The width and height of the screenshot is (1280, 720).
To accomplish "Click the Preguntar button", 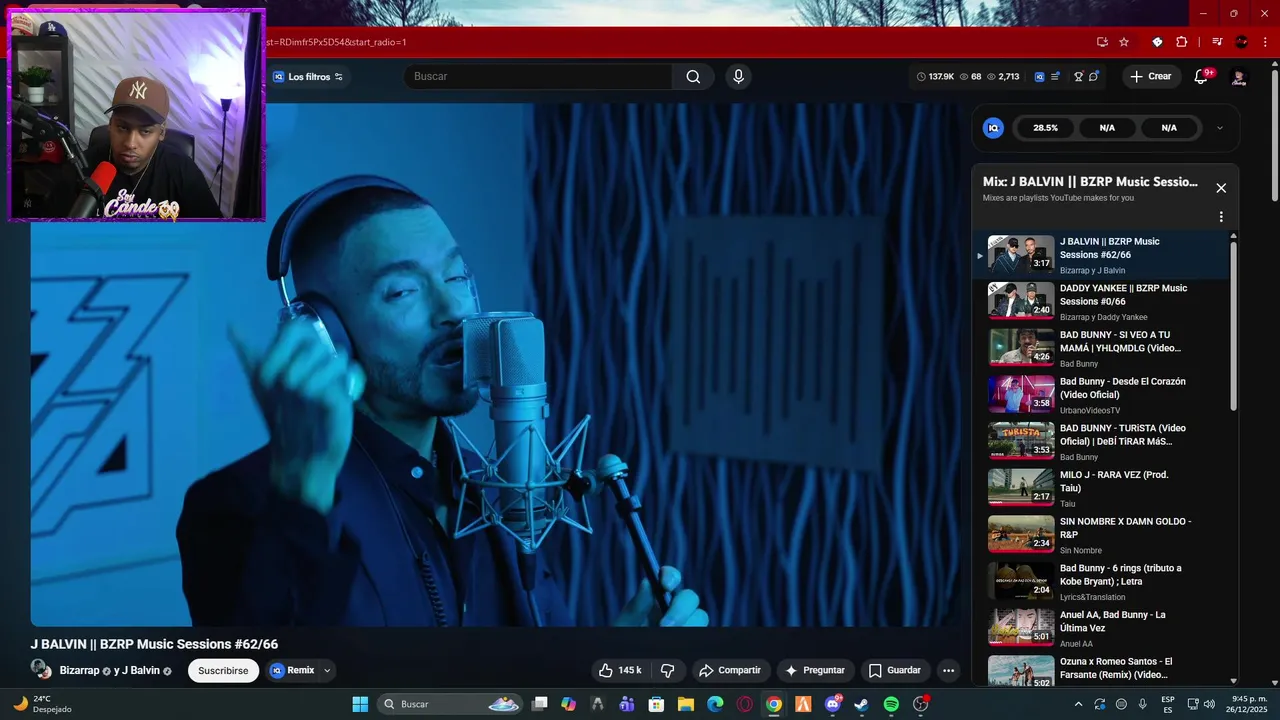I will 815,670.
